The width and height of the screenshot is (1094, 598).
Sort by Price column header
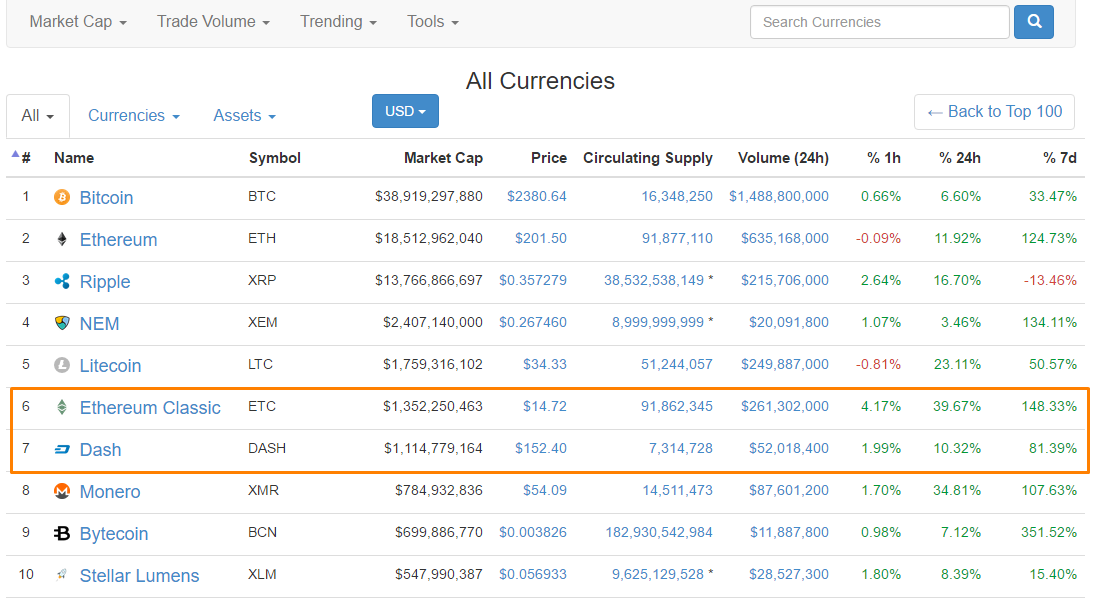(x=548, y=158)
